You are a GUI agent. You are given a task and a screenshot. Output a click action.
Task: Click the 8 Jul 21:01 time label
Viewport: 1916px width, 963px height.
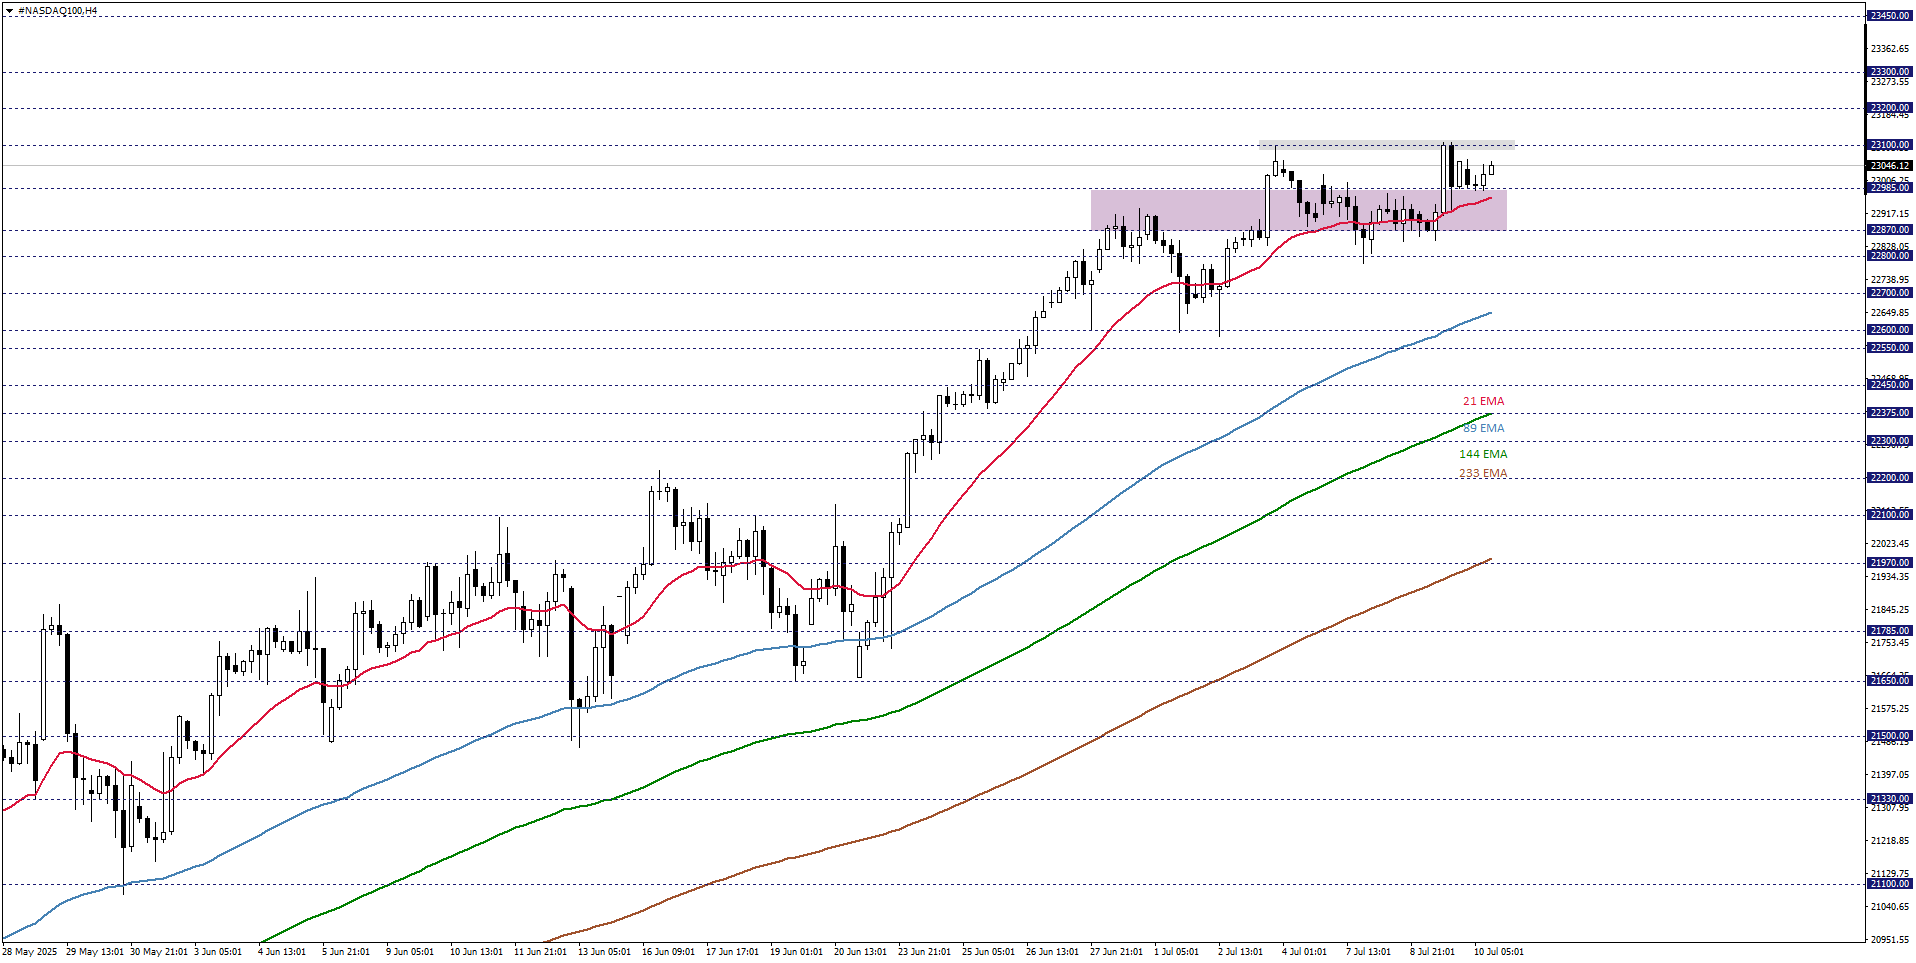(1432, 952)
